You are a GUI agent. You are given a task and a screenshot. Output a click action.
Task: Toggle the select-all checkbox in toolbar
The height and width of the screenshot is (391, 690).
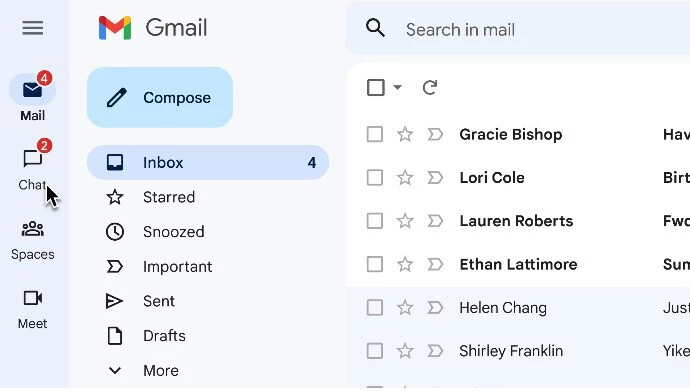pos(376,88)
